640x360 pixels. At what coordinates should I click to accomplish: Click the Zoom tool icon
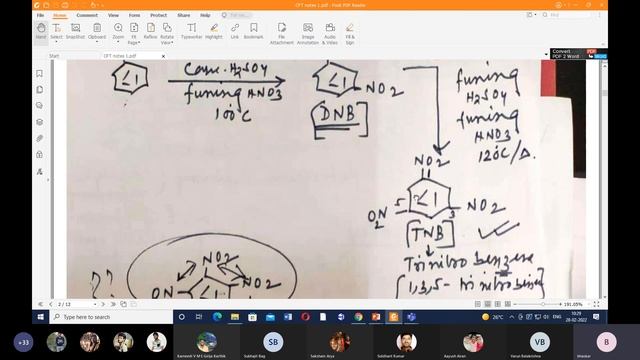coord(118,28)
